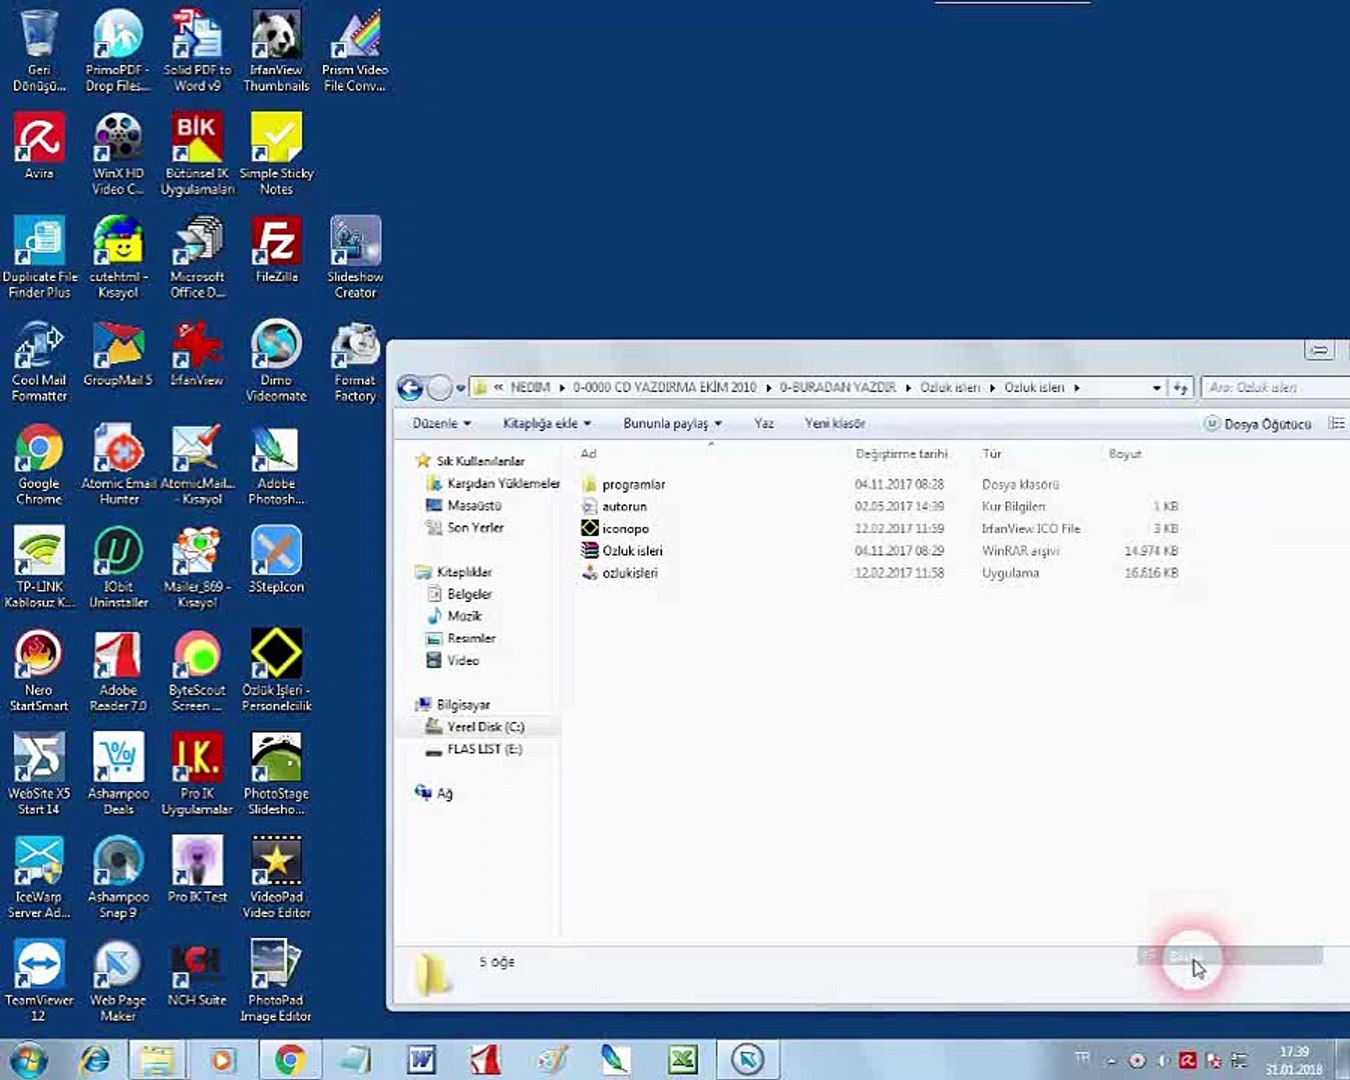Click 0-BURADAN YAZDIR in the address bar
The image size is (1350, 1080).
838,388
